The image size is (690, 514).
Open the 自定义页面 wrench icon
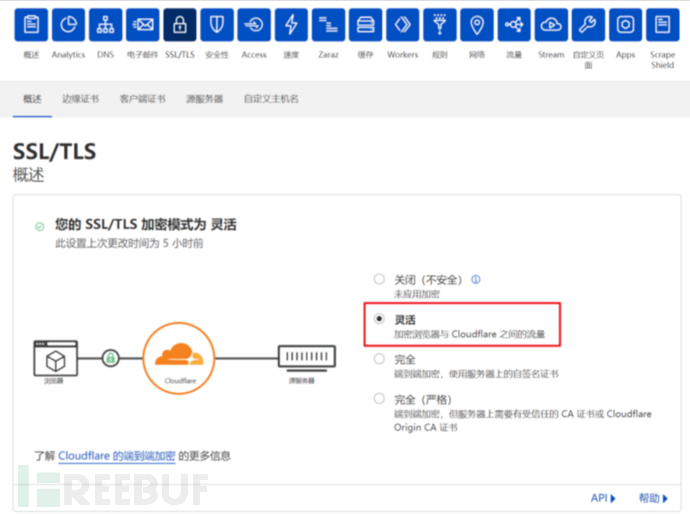pyautogui.click(x=588, y=25)
